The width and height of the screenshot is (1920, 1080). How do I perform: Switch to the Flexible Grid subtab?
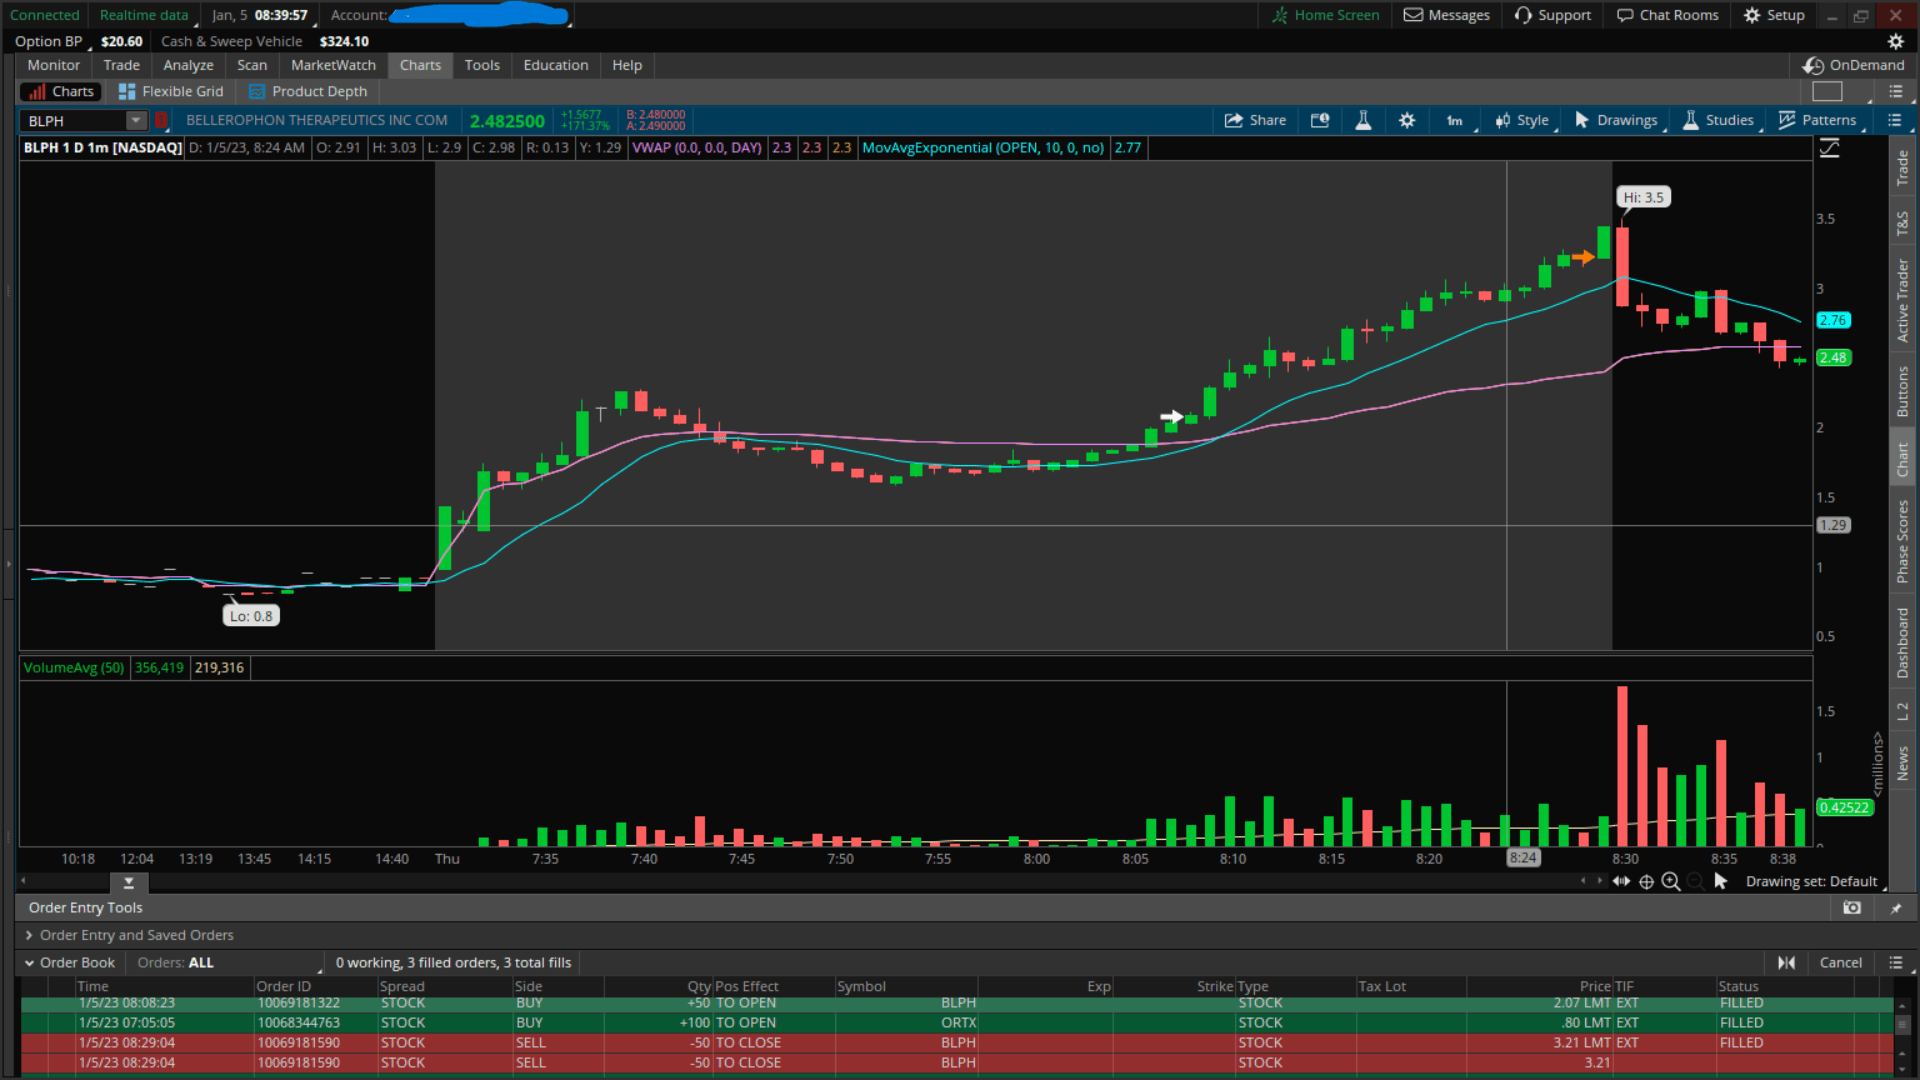point(171,91)
